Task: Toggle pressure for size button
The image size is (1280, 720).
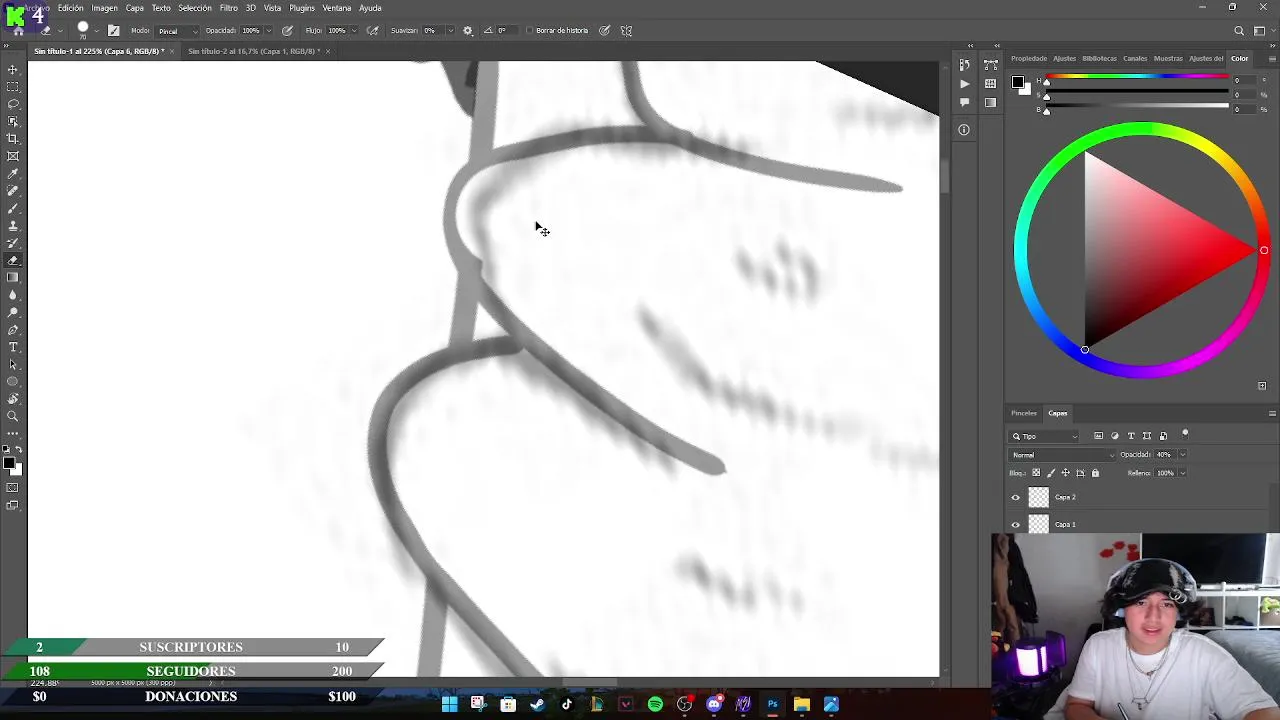Action: point(604,31)
